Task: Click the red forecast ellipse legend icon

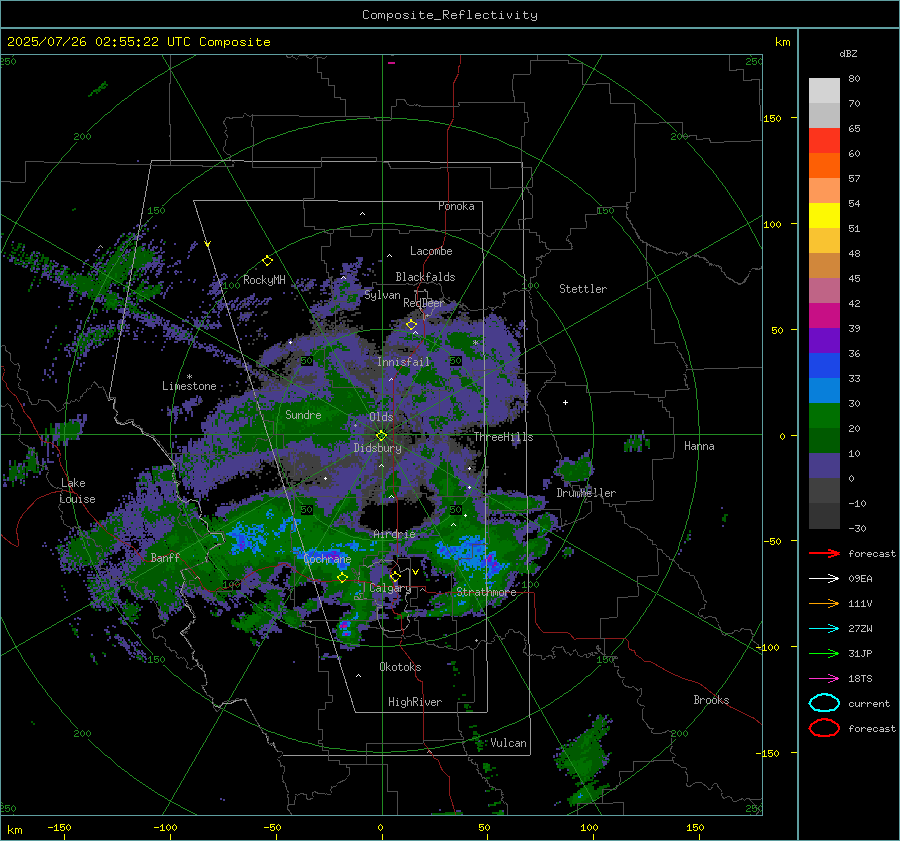Action: (x=824, y=728)
